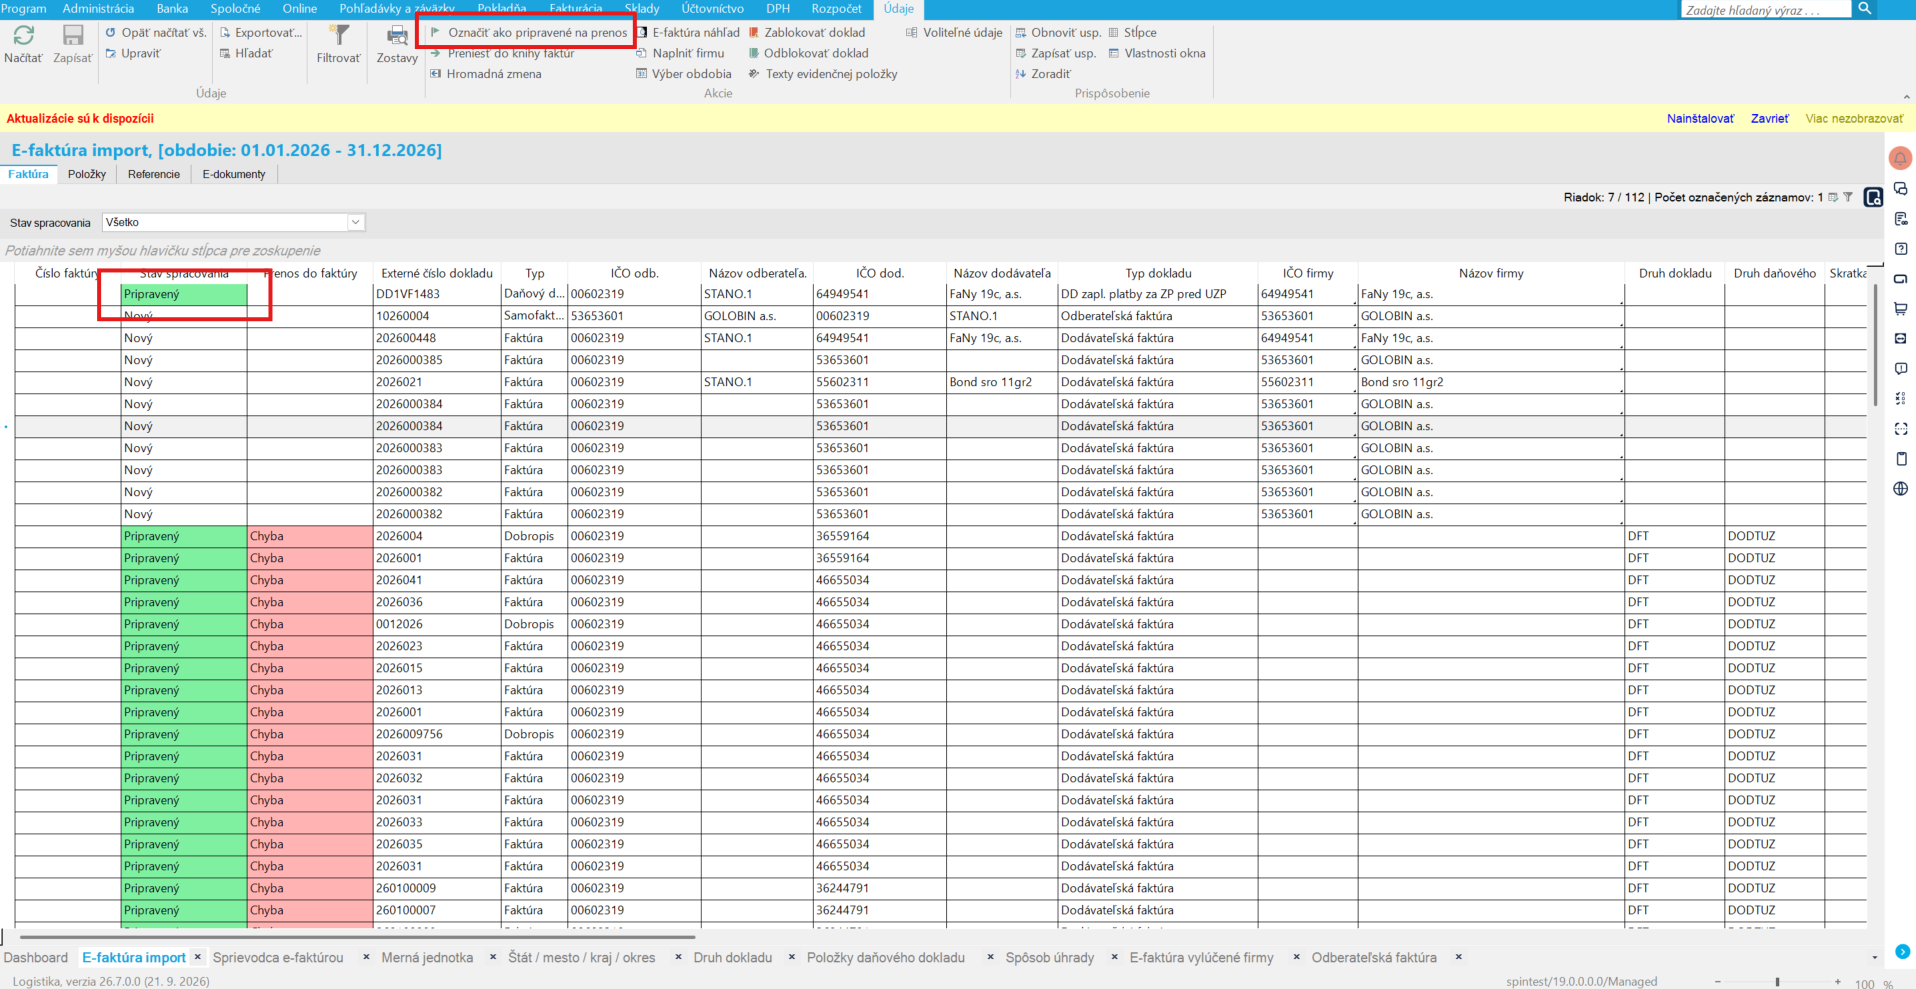Click the search expression input field
The image size is (1916, 989).
1765,9
